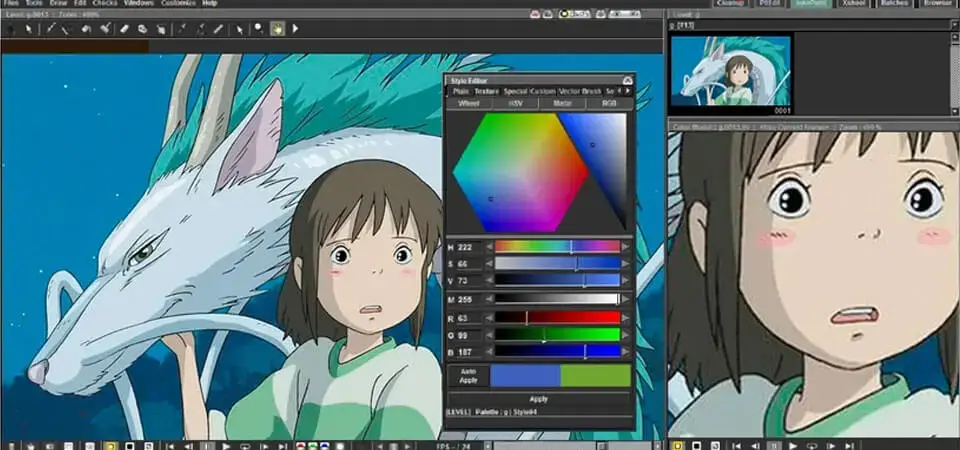Increase Value (V) with the right arrow
960x450 pixels.
[626, 280]
